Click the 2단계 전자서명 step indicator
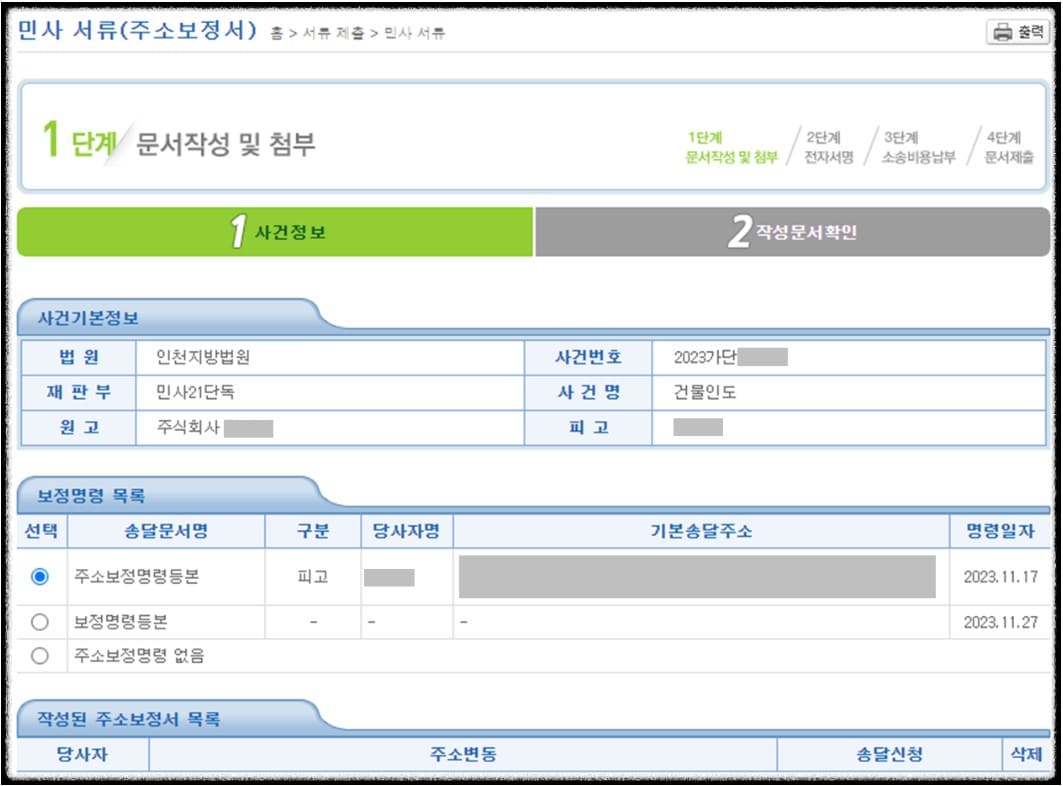The width and height of the screenshot is (1063, 786). [x=828, y=147]
